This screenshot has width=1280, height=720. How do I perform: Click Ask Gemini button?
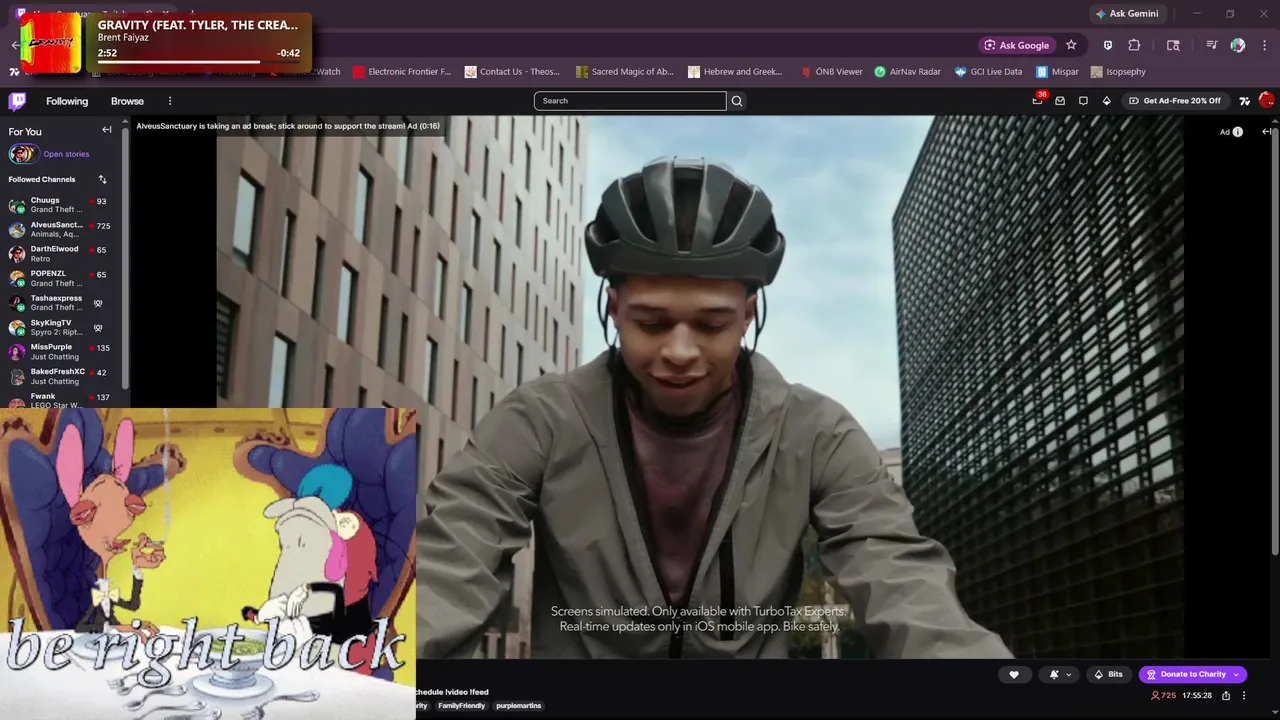coord(1127,14)
